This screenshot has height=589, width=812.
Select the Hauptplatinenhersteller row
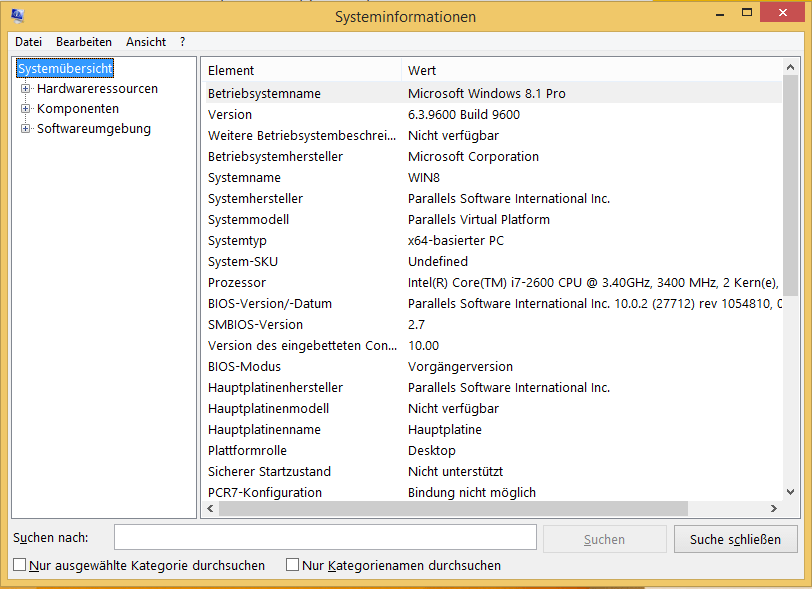pos(493,387)
